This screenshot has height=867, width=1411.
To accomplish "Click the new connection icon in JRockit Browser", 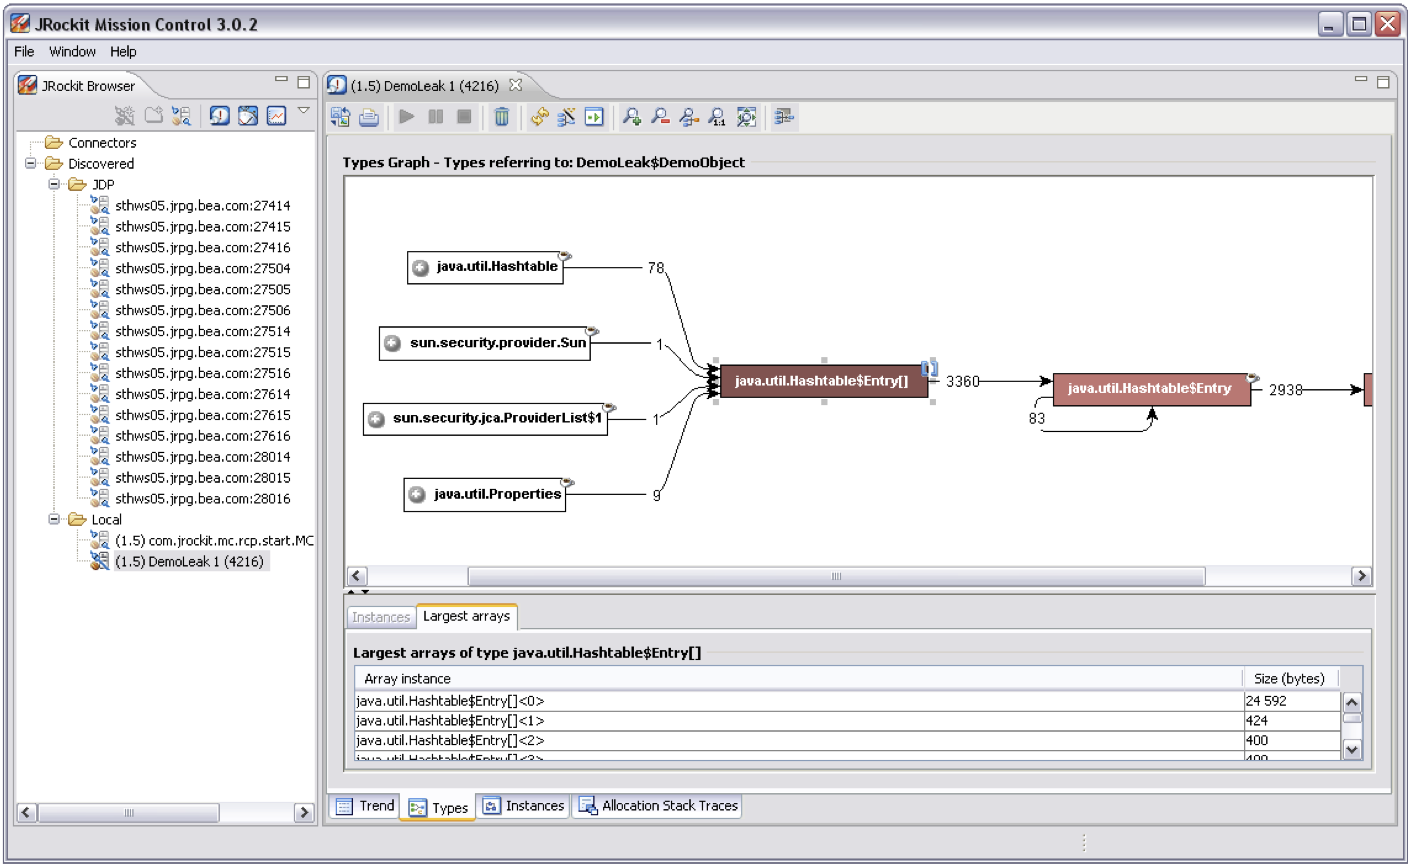I will point(125,116).
